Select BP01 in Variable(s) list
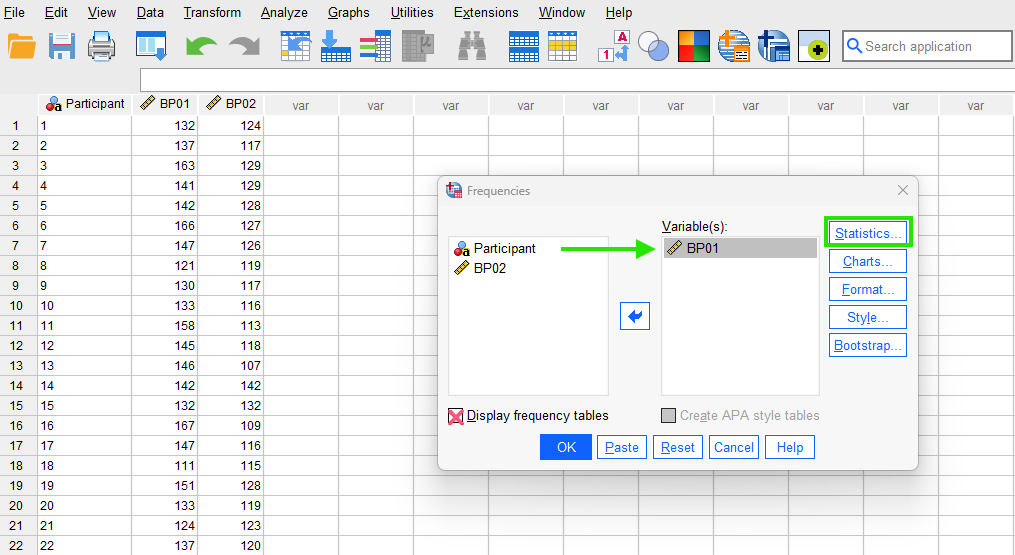 [740, 248]
